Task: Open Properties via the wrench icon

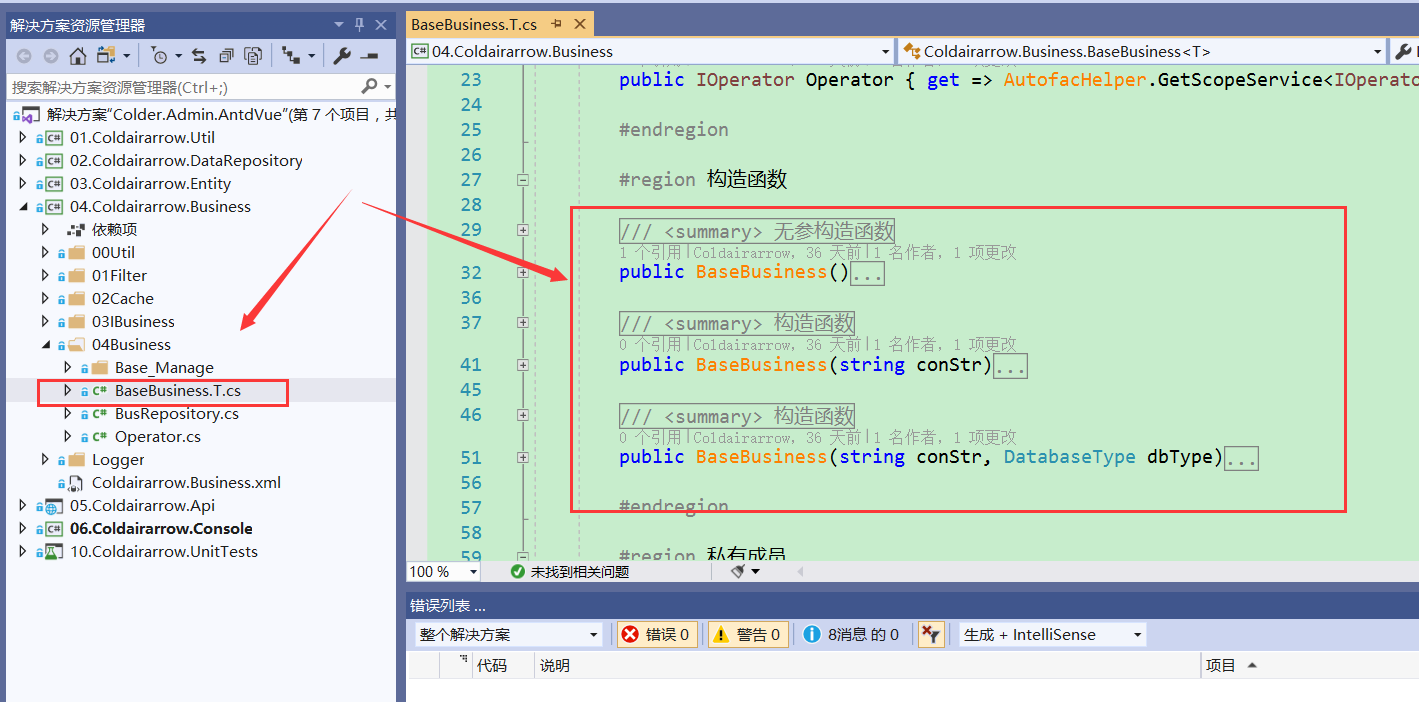Action: click(342, 56)
